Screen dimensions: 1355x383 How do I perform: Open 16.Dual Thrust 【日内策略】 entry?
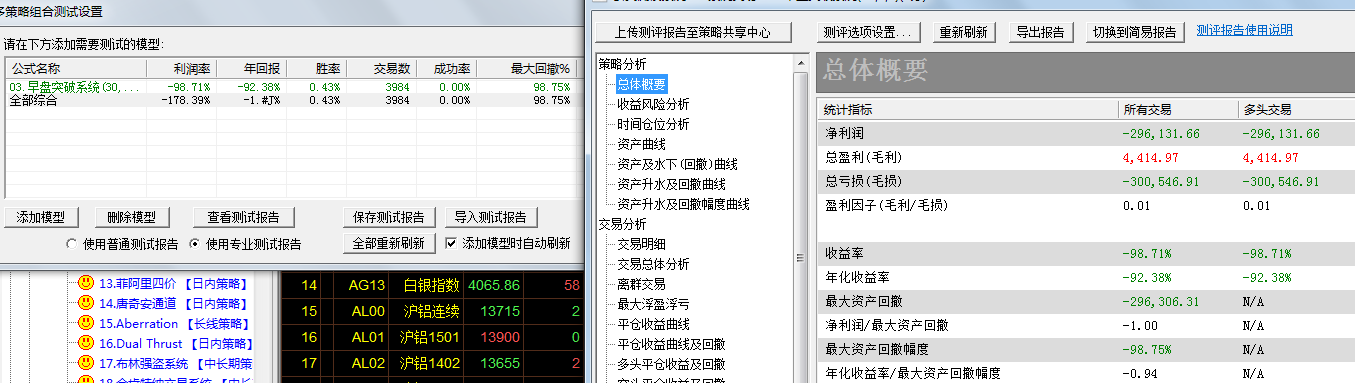click(x=175, y=343)
